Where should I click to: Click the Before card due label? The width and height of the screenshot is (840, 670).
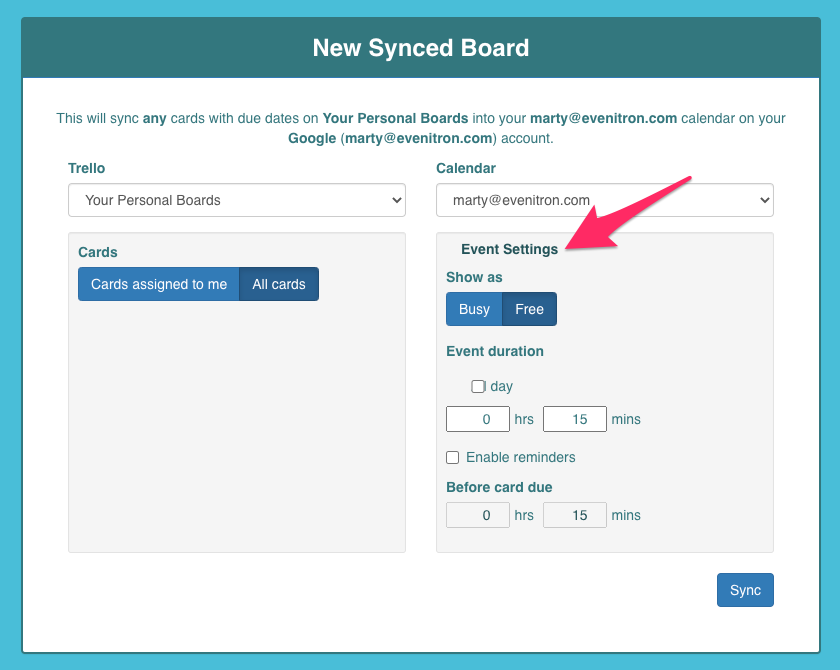tap(499, 487)
